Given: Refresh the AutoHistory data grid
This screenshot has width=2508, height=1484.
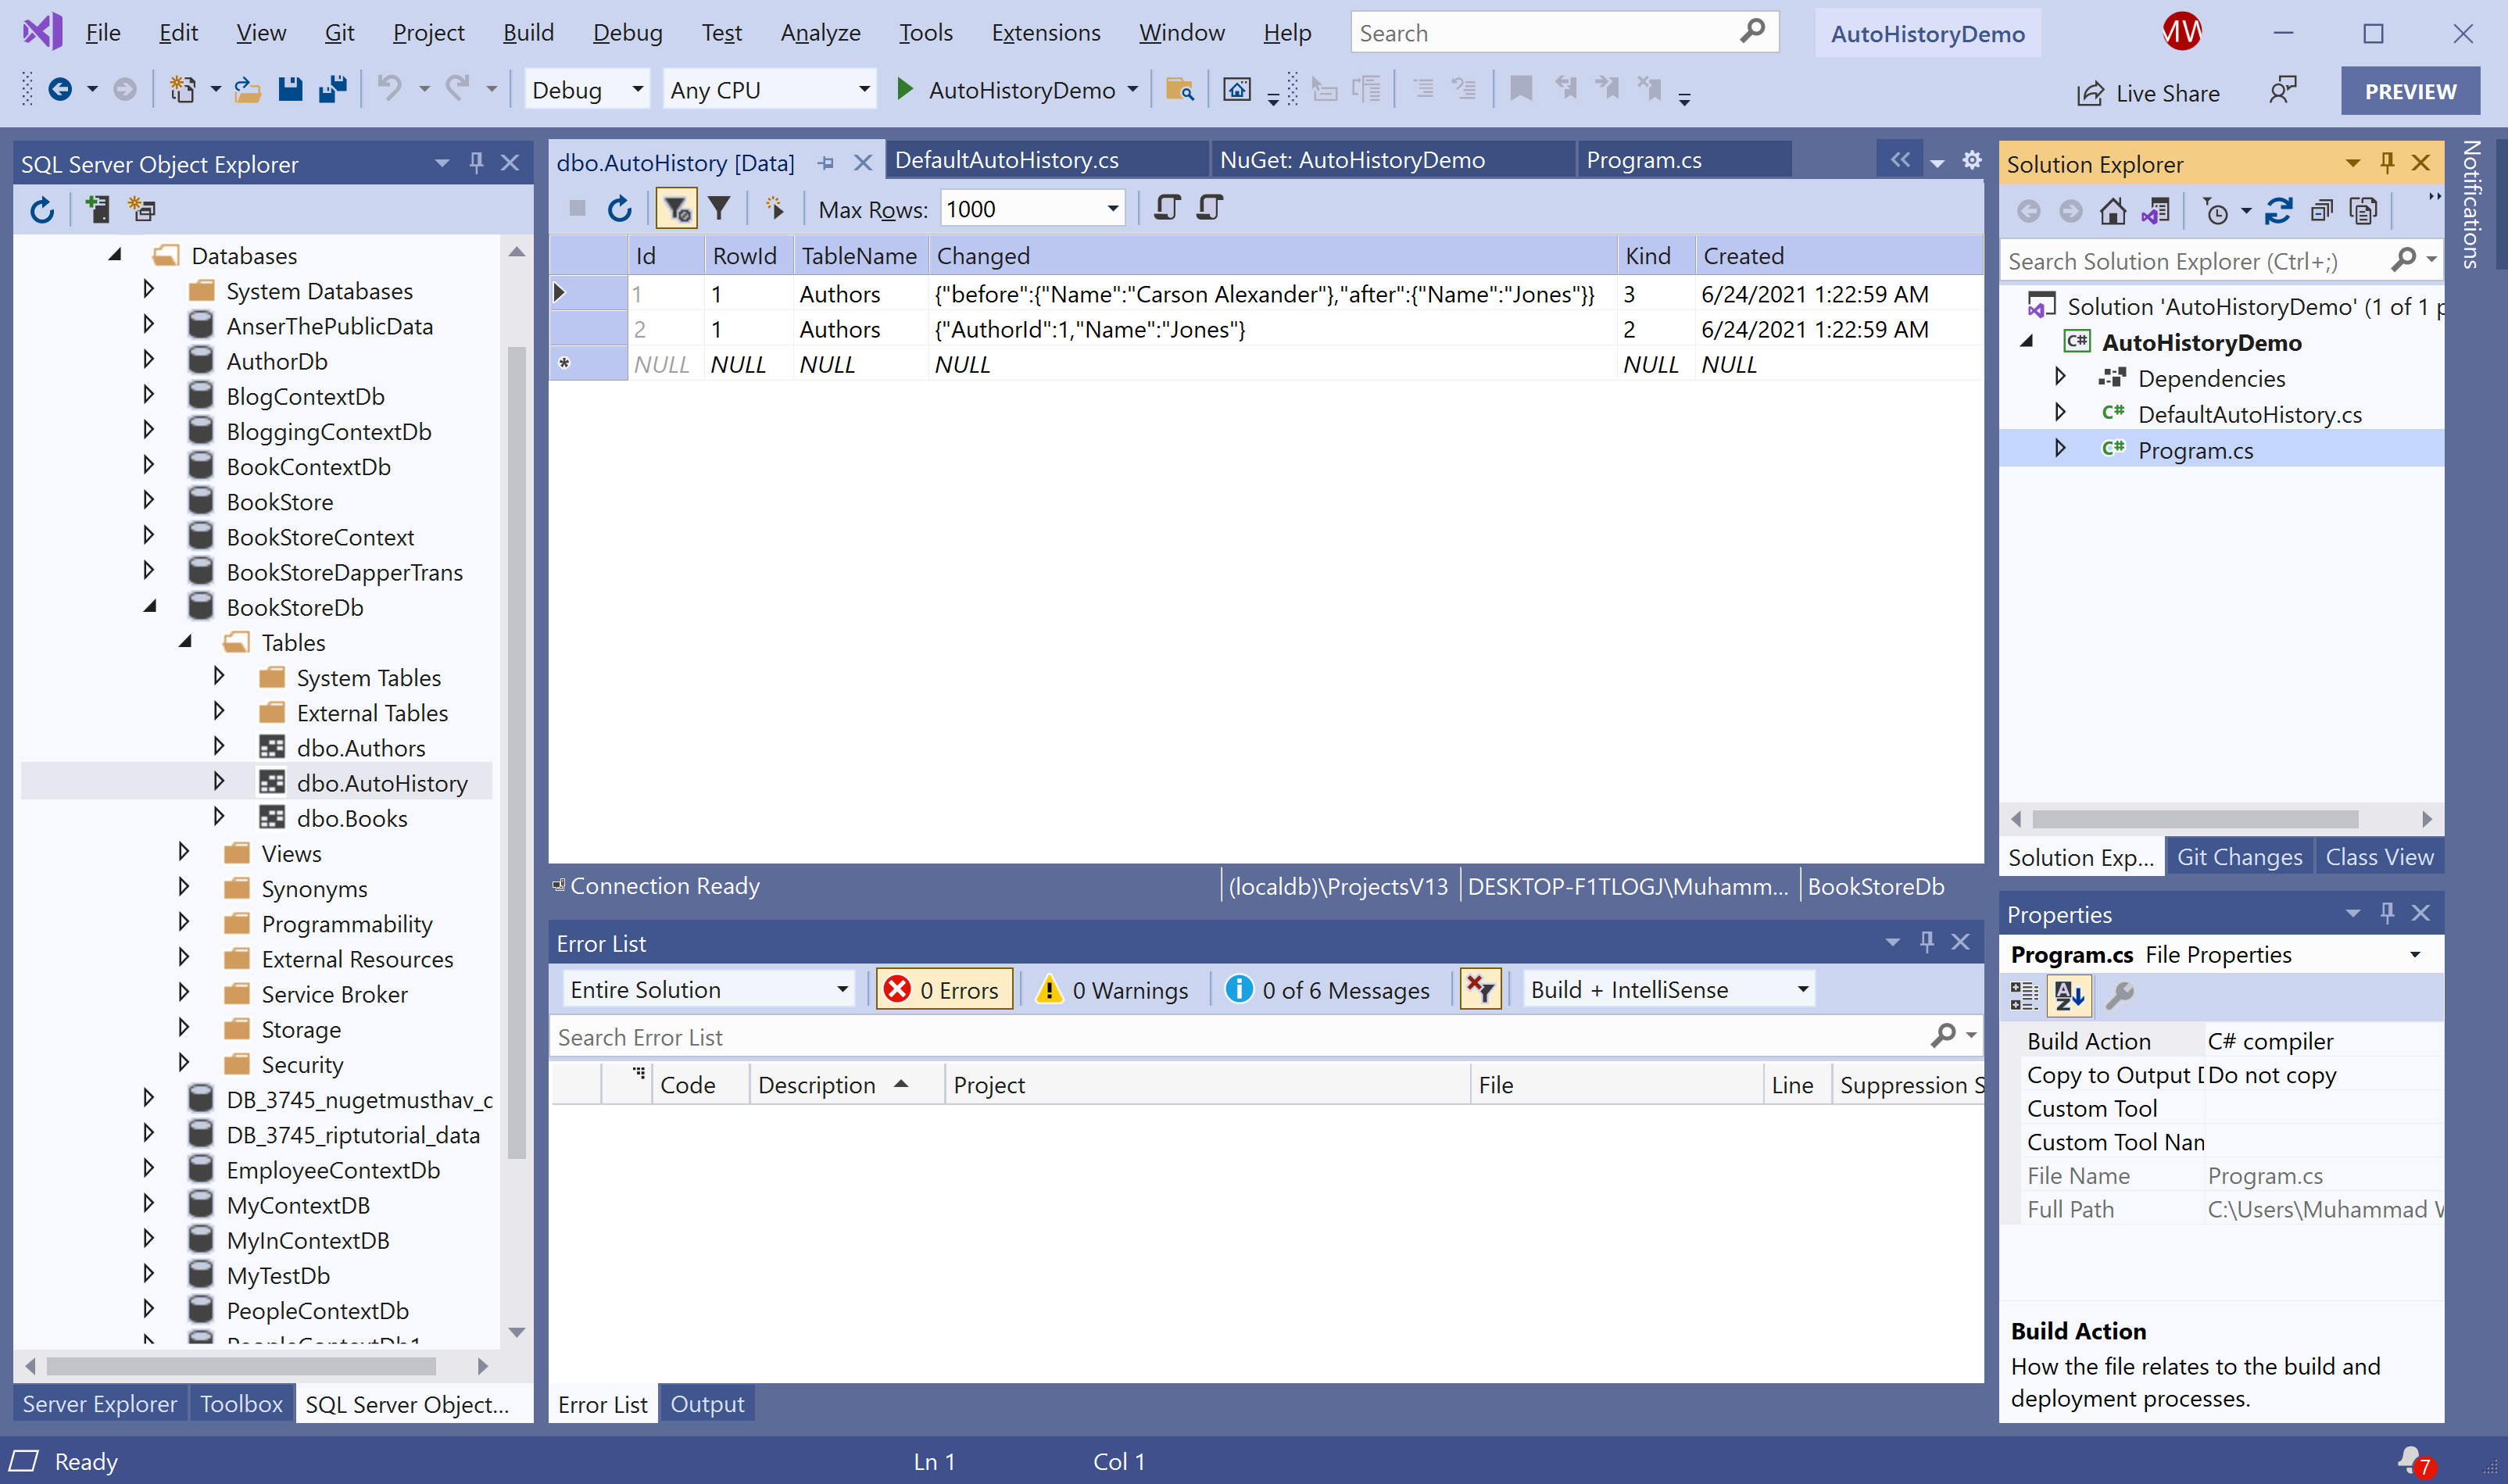Looking at the screenshot, I should (x=620, y=209).
